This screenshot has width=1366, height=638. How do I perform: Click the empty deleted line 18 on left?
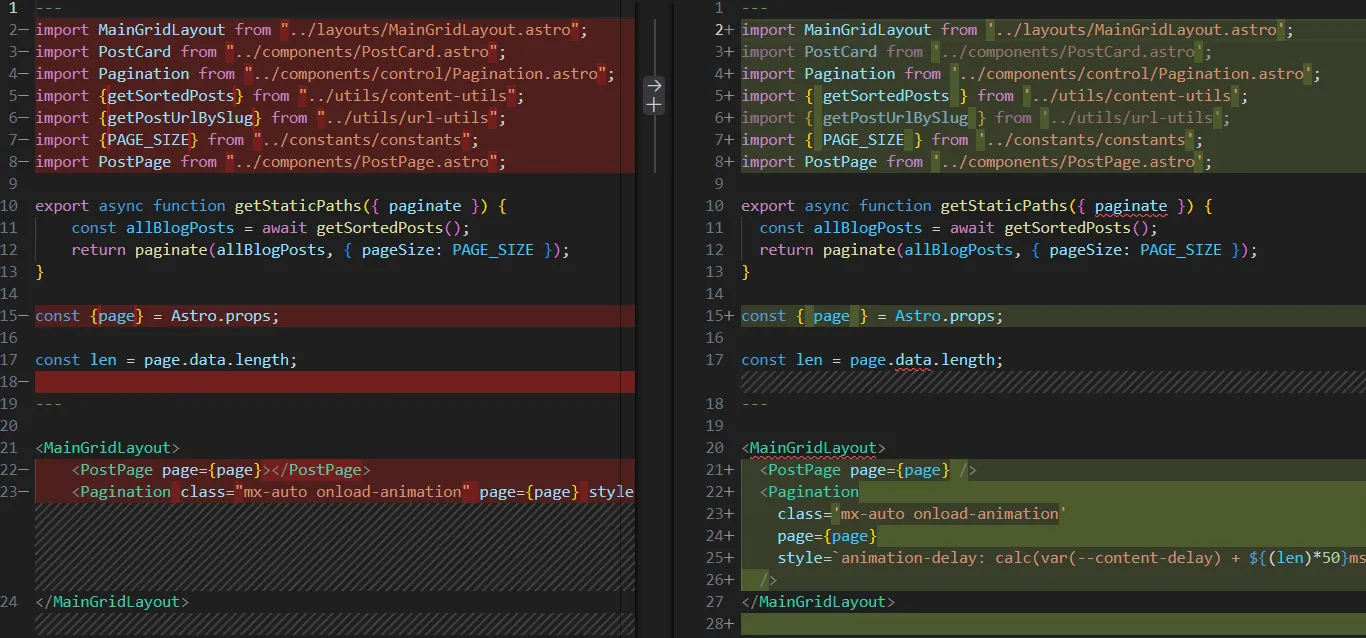click(x=330, y=382)
